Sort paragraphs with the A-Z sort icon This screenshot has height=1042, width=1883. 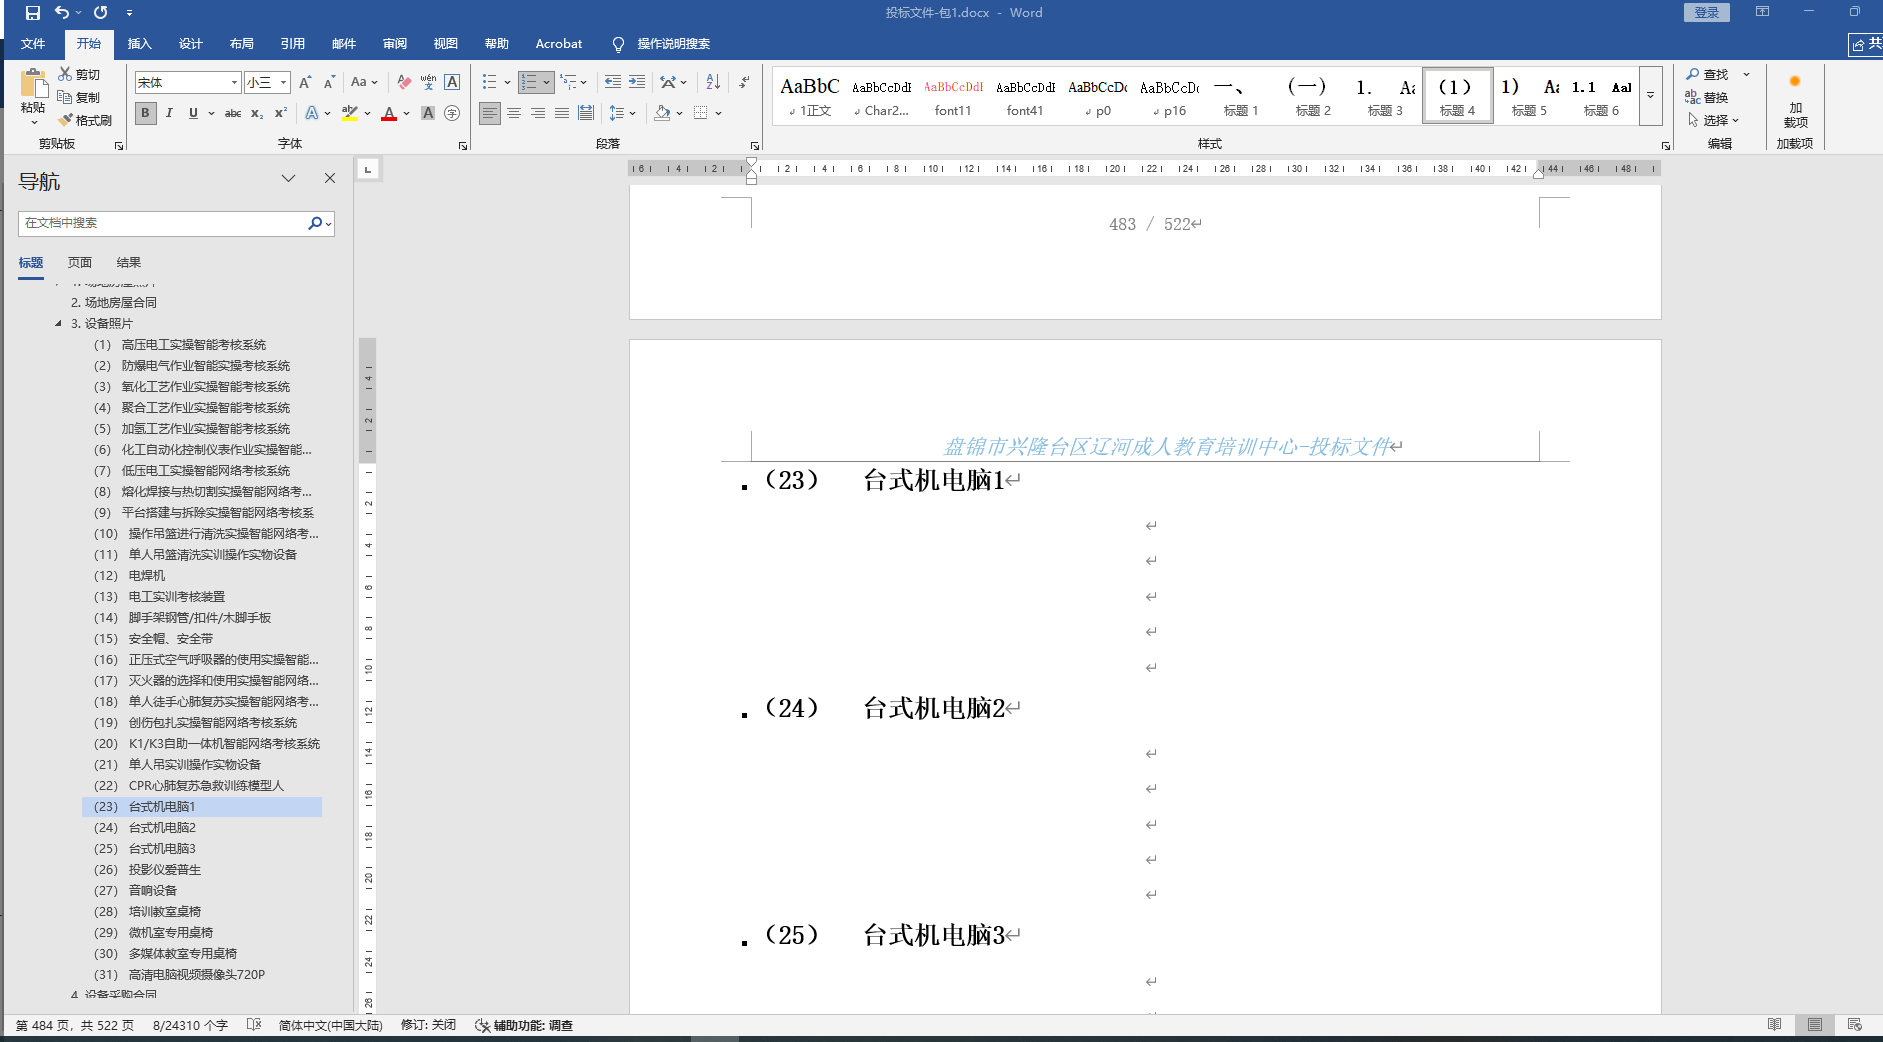[x=713, y=82]
